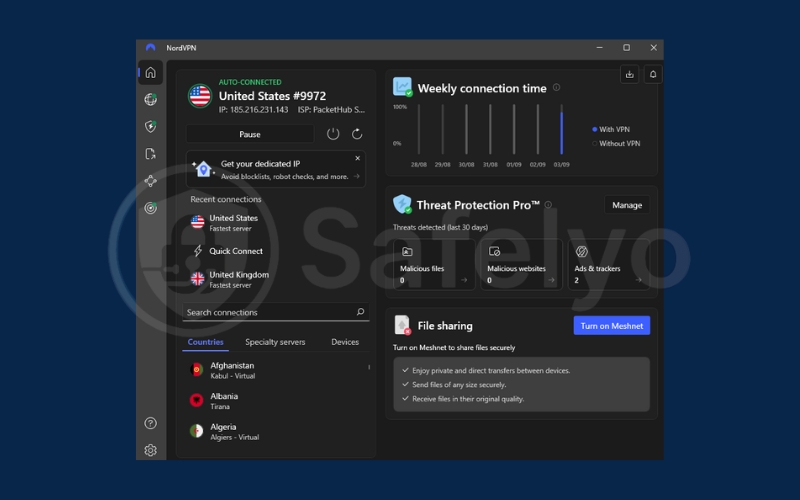Click arrow on dedicated IP banner
This screenshot has width=800, height=500.
[357, 177]
